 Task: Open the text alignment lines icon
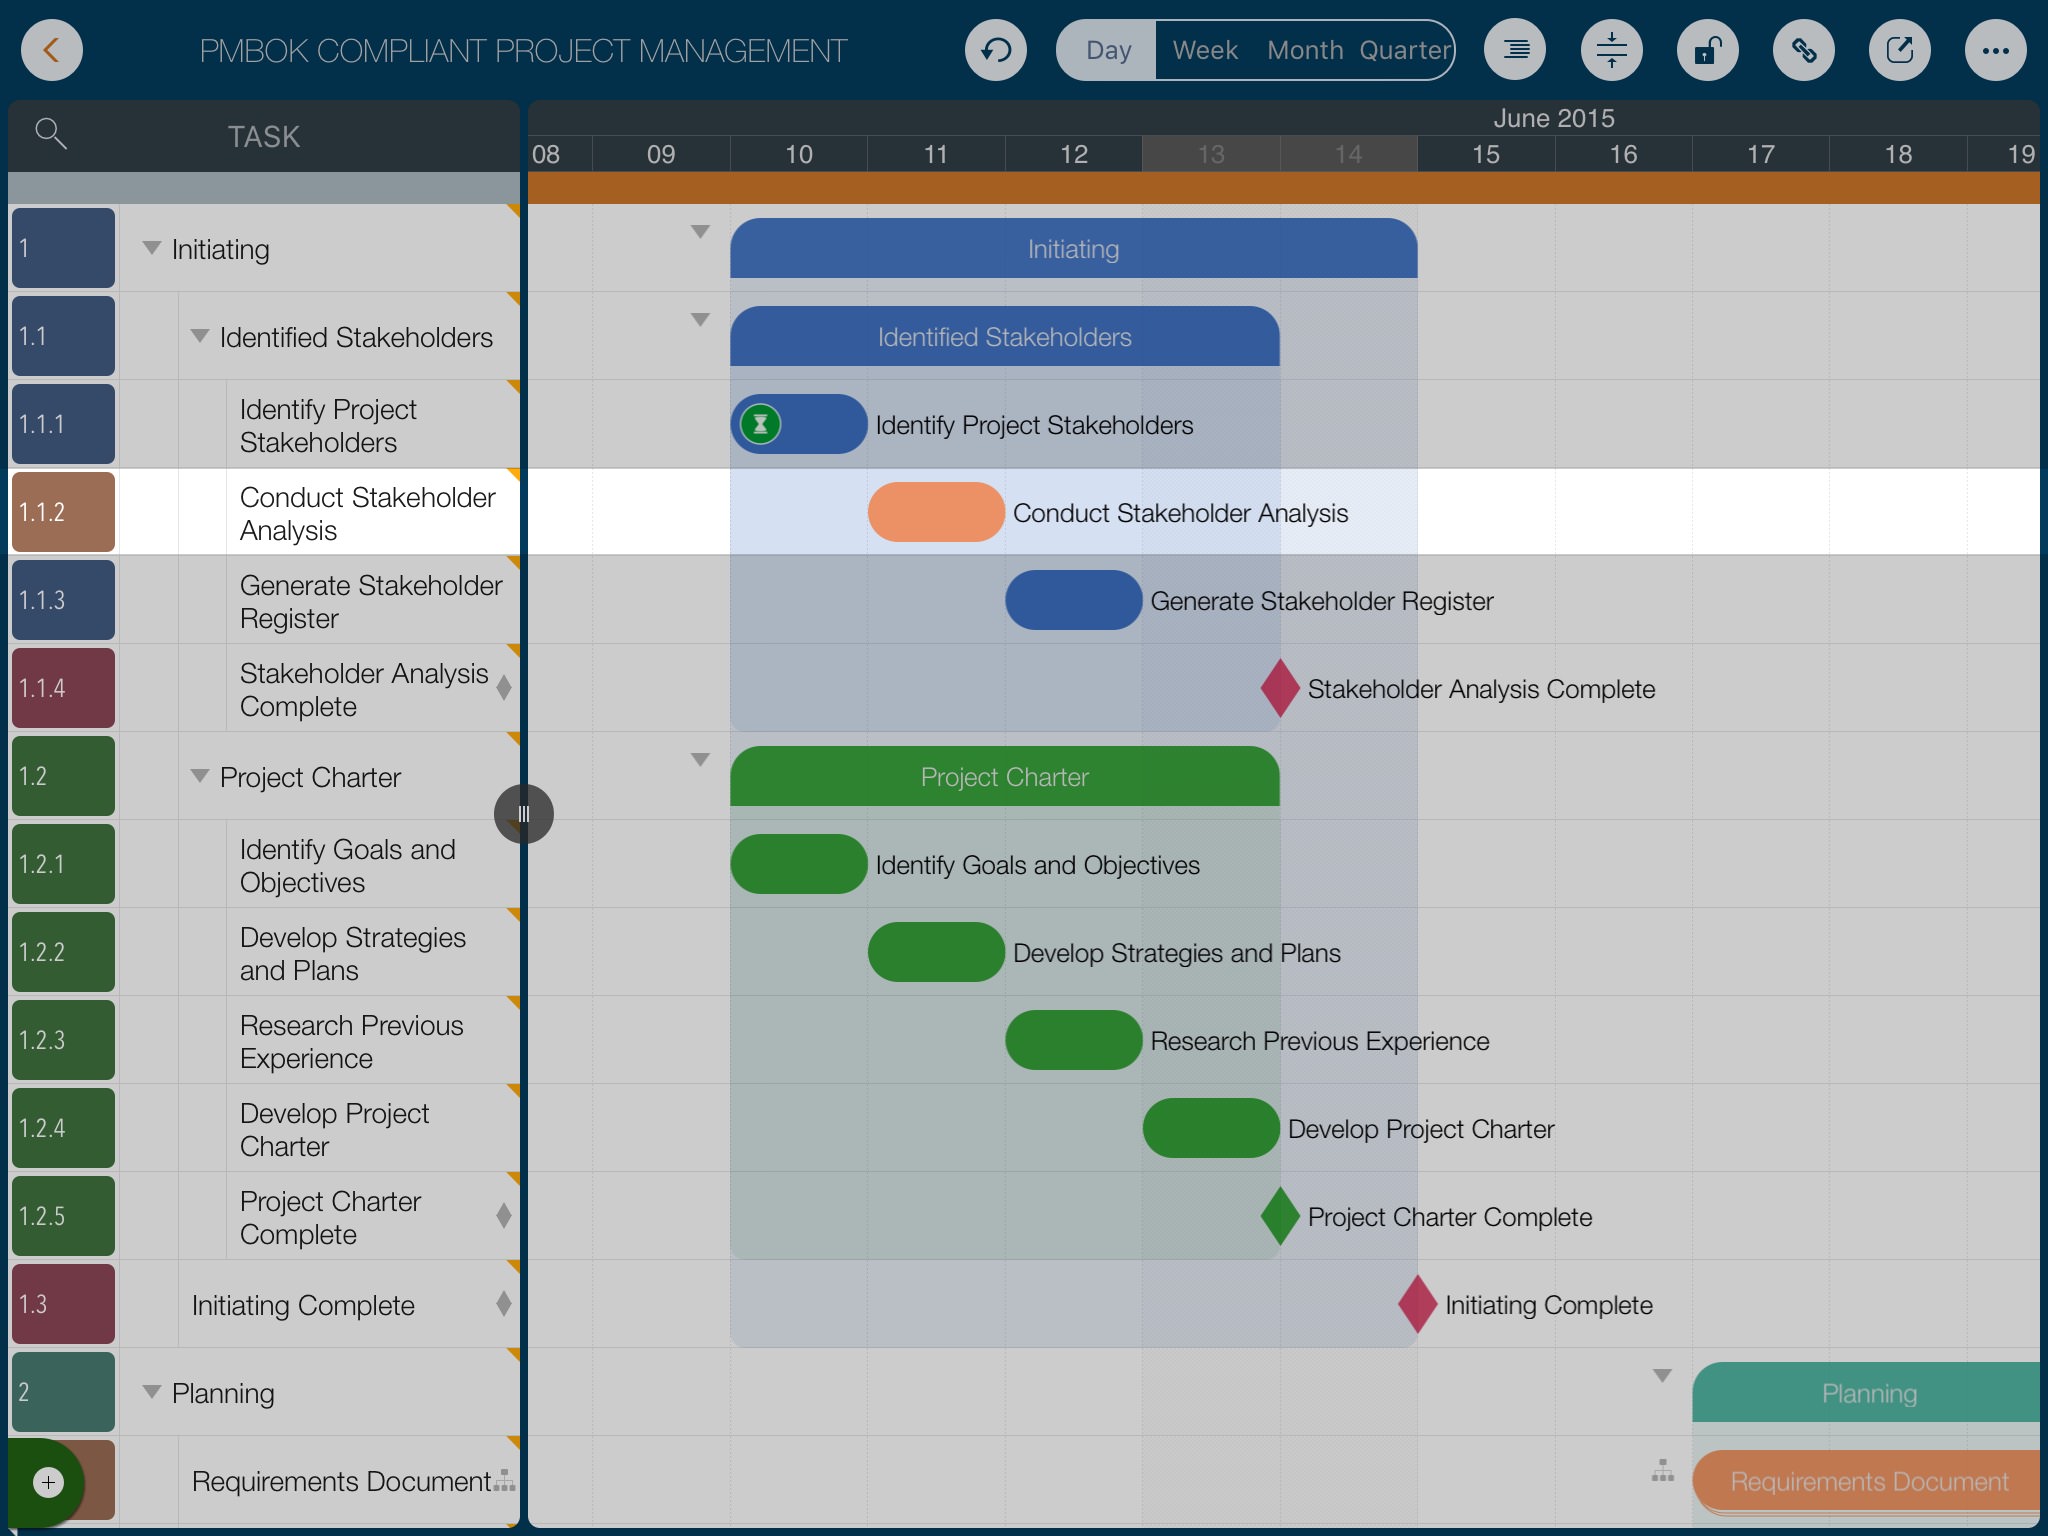coord(1516,50)
